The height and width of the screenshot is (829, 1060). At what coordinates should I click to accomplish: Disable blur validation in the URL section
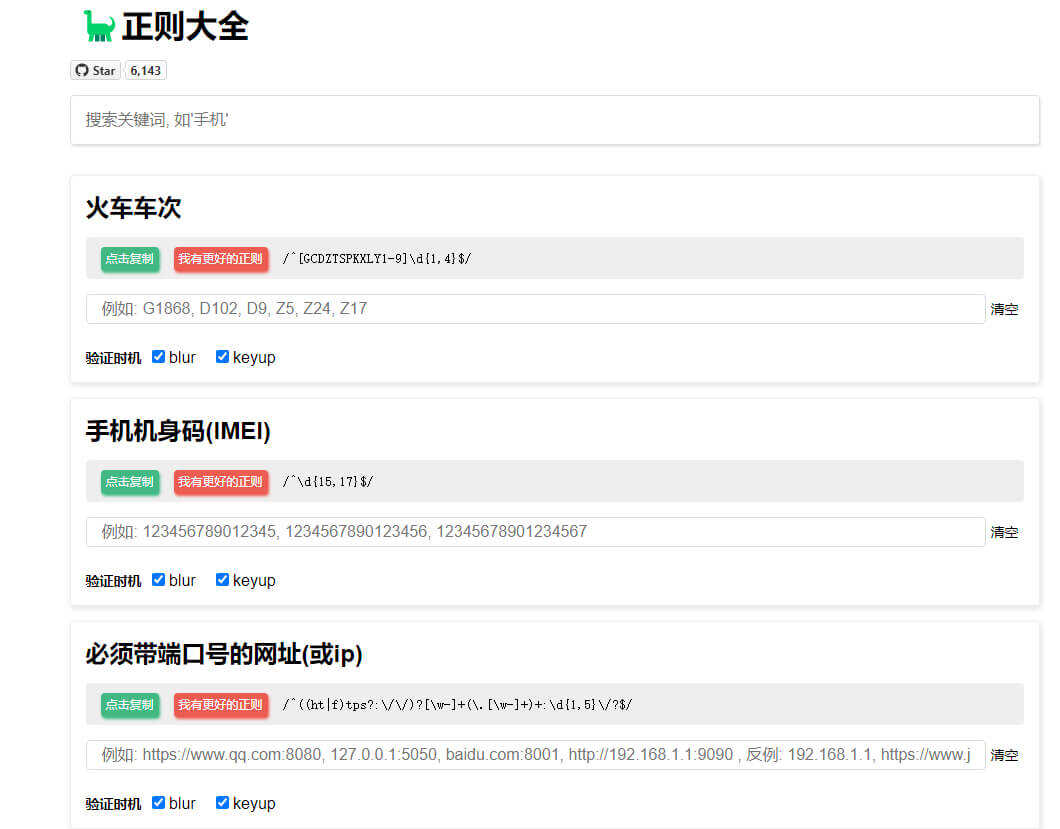[158, 802]
